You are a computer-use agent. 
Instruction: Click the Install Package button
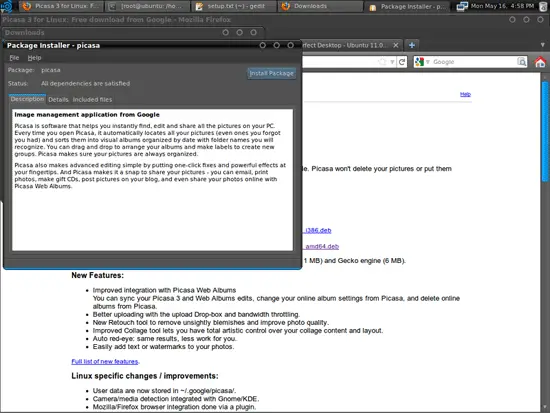click(271, 73)
